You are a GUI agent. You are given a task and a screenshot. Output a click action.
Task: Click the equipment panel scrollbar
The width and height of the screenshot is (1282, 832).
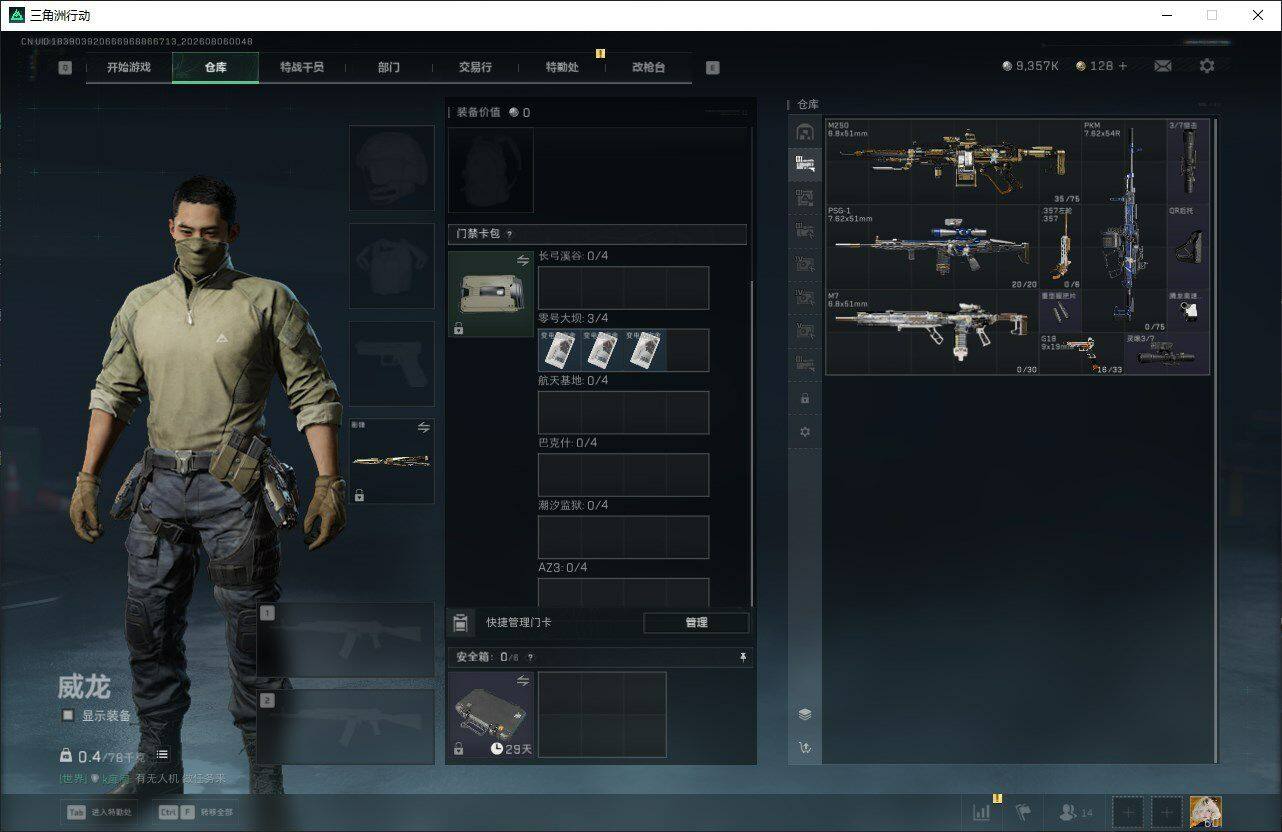751,443
